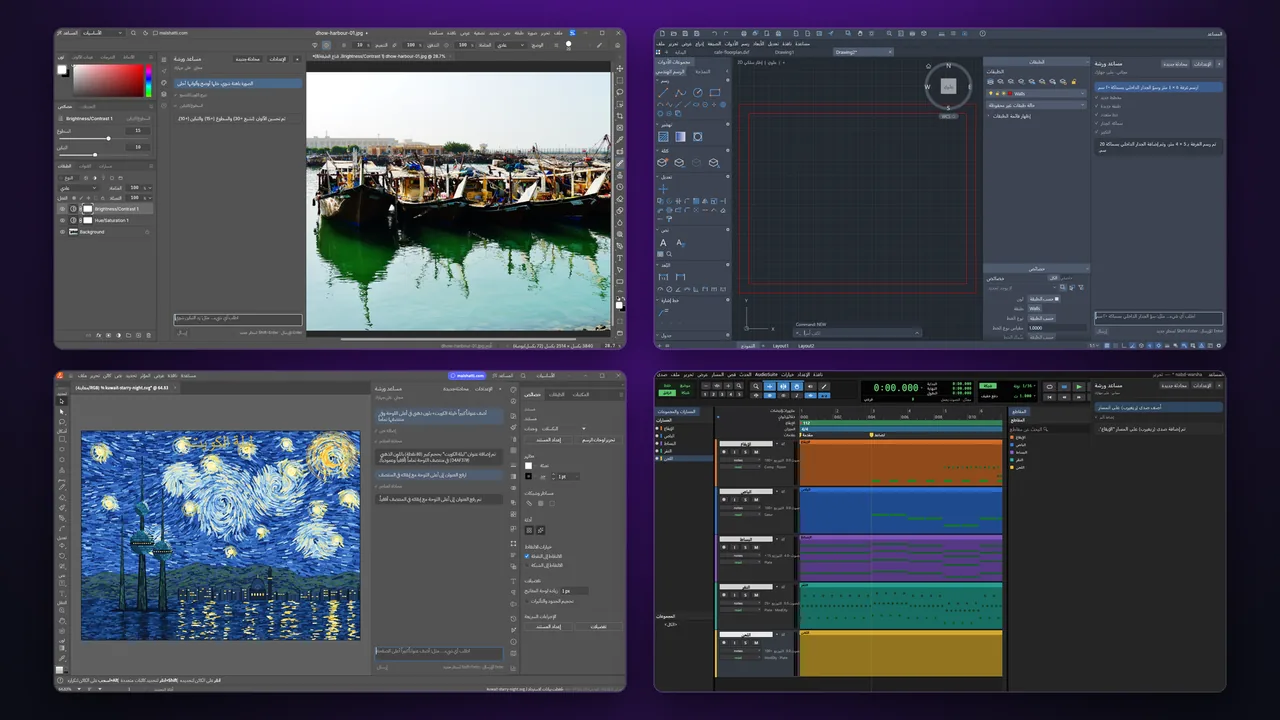This screenshot has width=1280, height=720.
Task: Click the lock icon on the Background layer
Action: tap(148, 231)
